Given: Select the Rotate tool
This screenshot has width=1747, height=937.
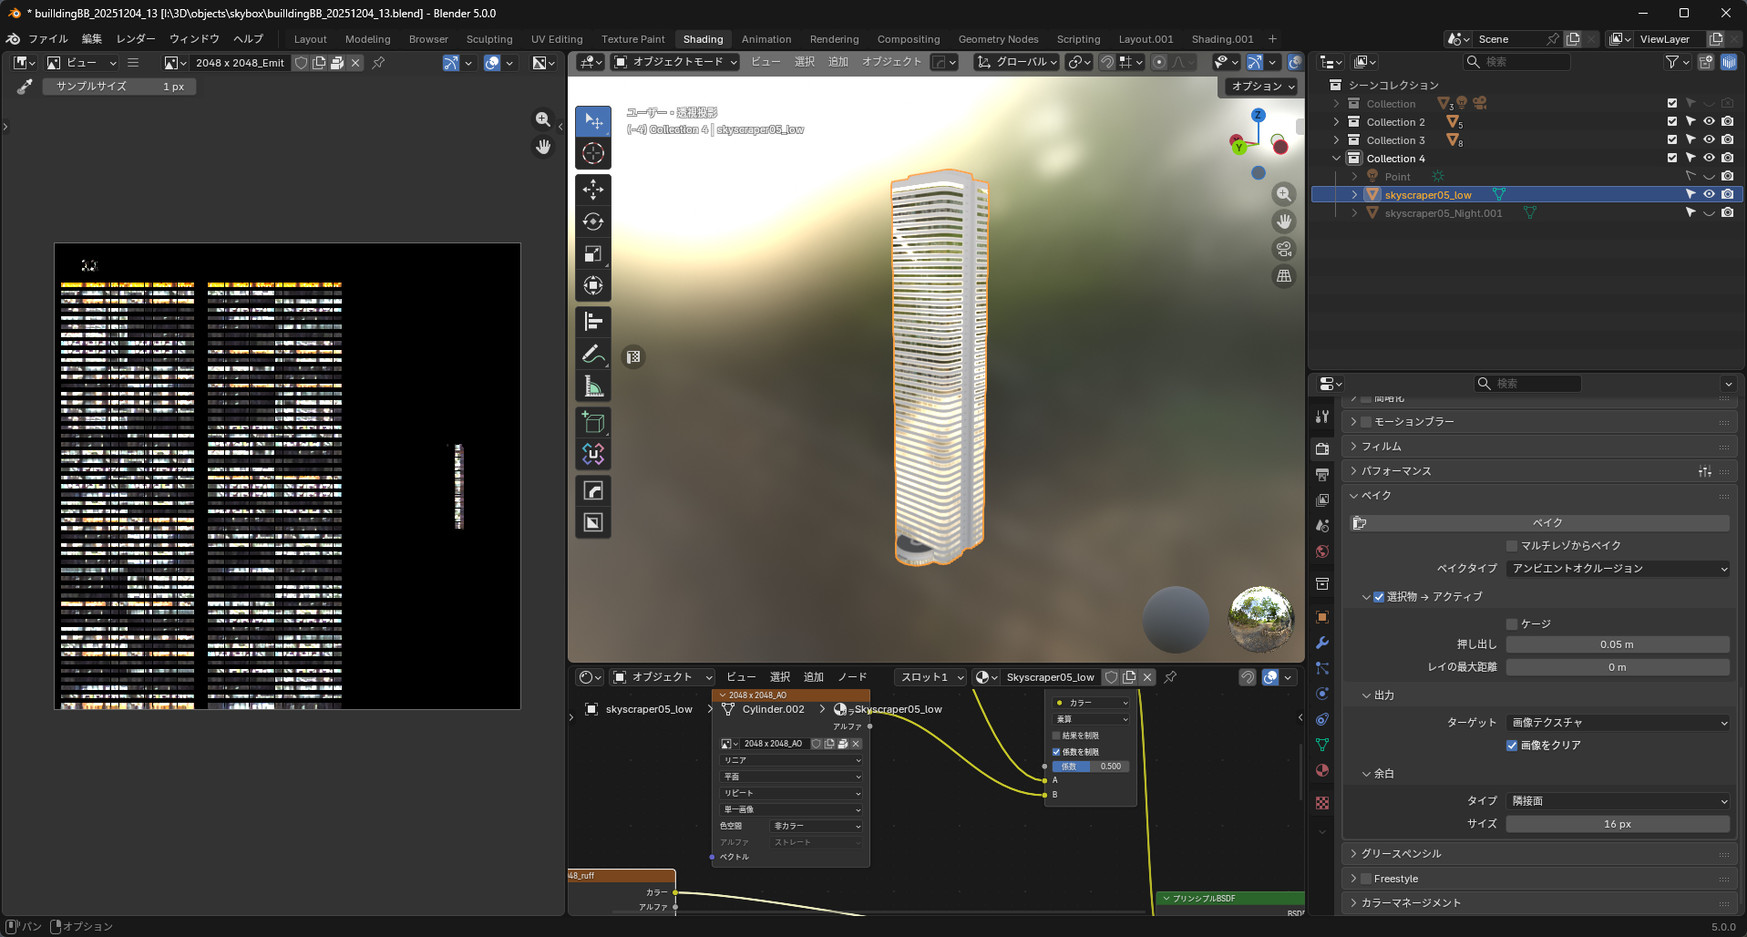Looking at the screenshot, I should pyautogui.click(x=593, y=221).
